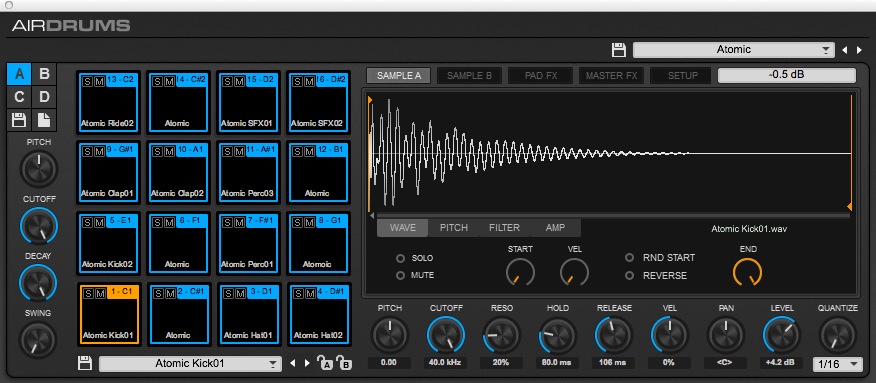Select the FILTER tab
The image size is (876, 383).
click(504, 228)
